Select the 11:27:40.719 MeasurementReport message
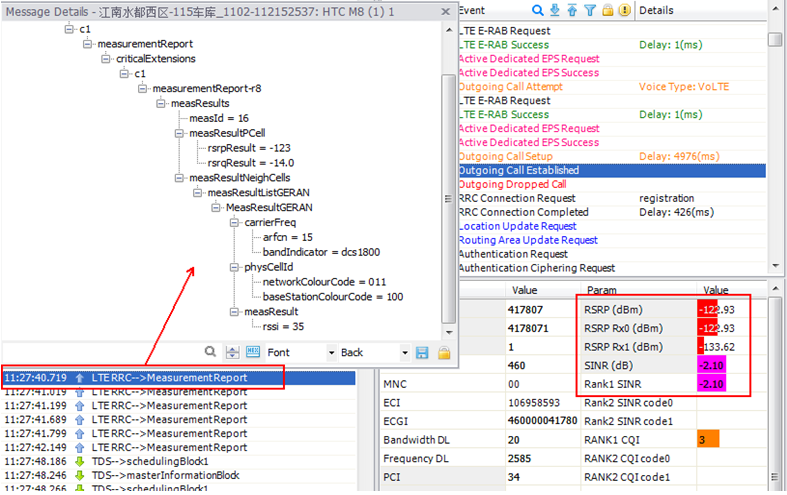The height and width of the screenshot is (495, 787). coord(179,378)
